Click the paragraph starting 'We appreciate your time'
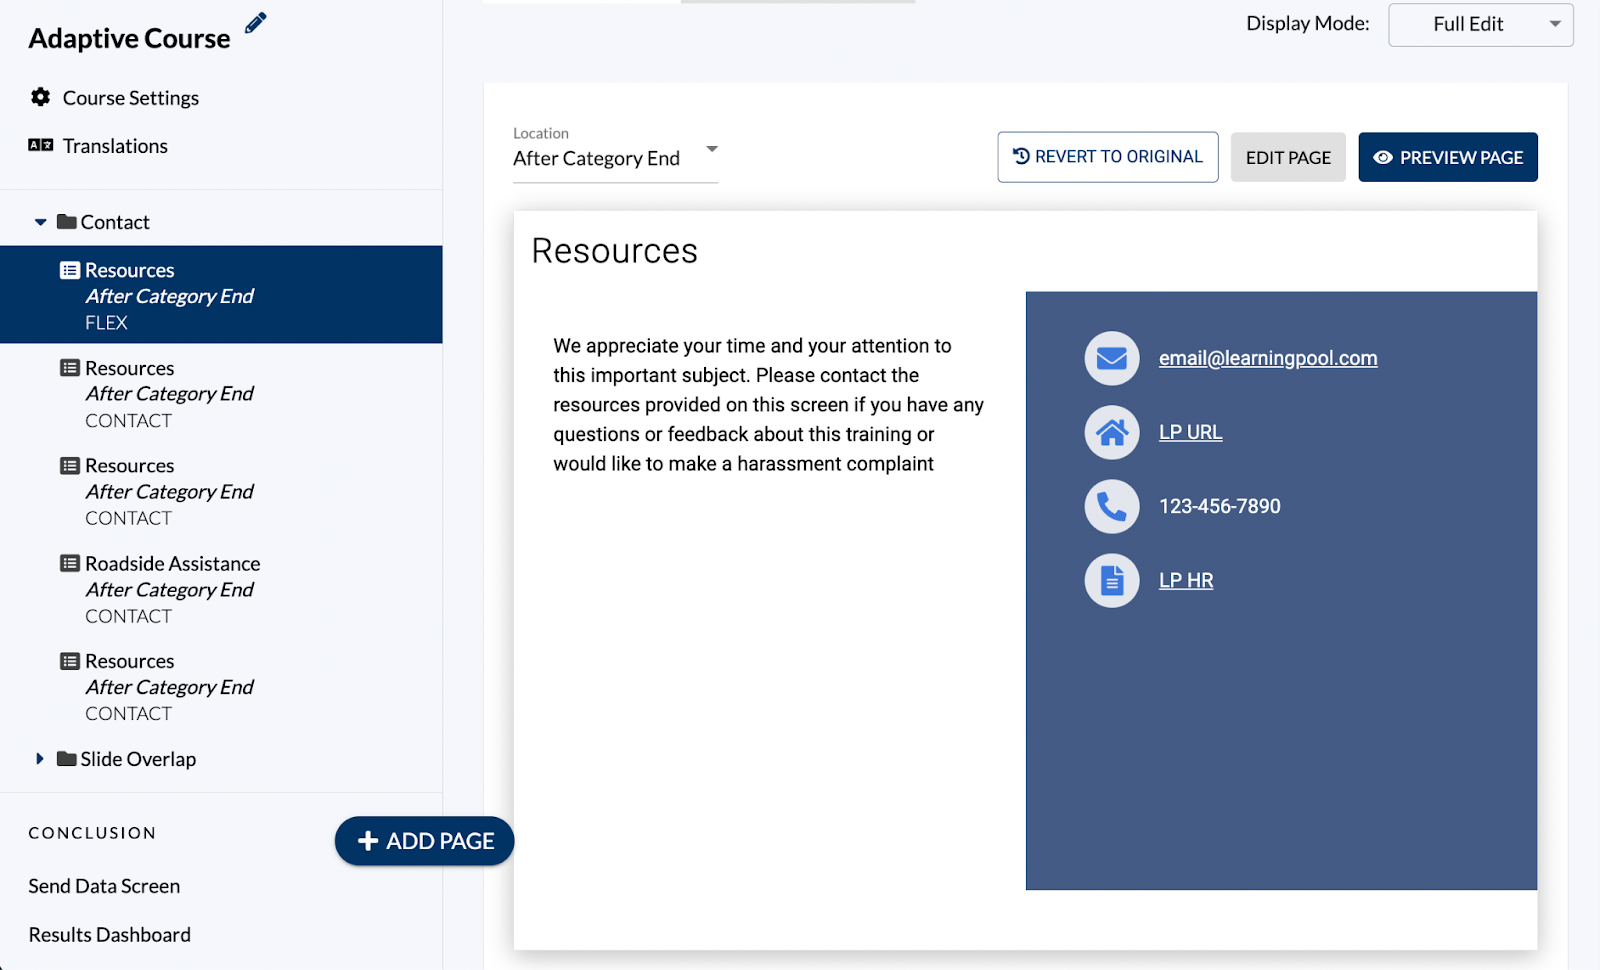This screenshot has height=970, width=1600. click(769, 405)
